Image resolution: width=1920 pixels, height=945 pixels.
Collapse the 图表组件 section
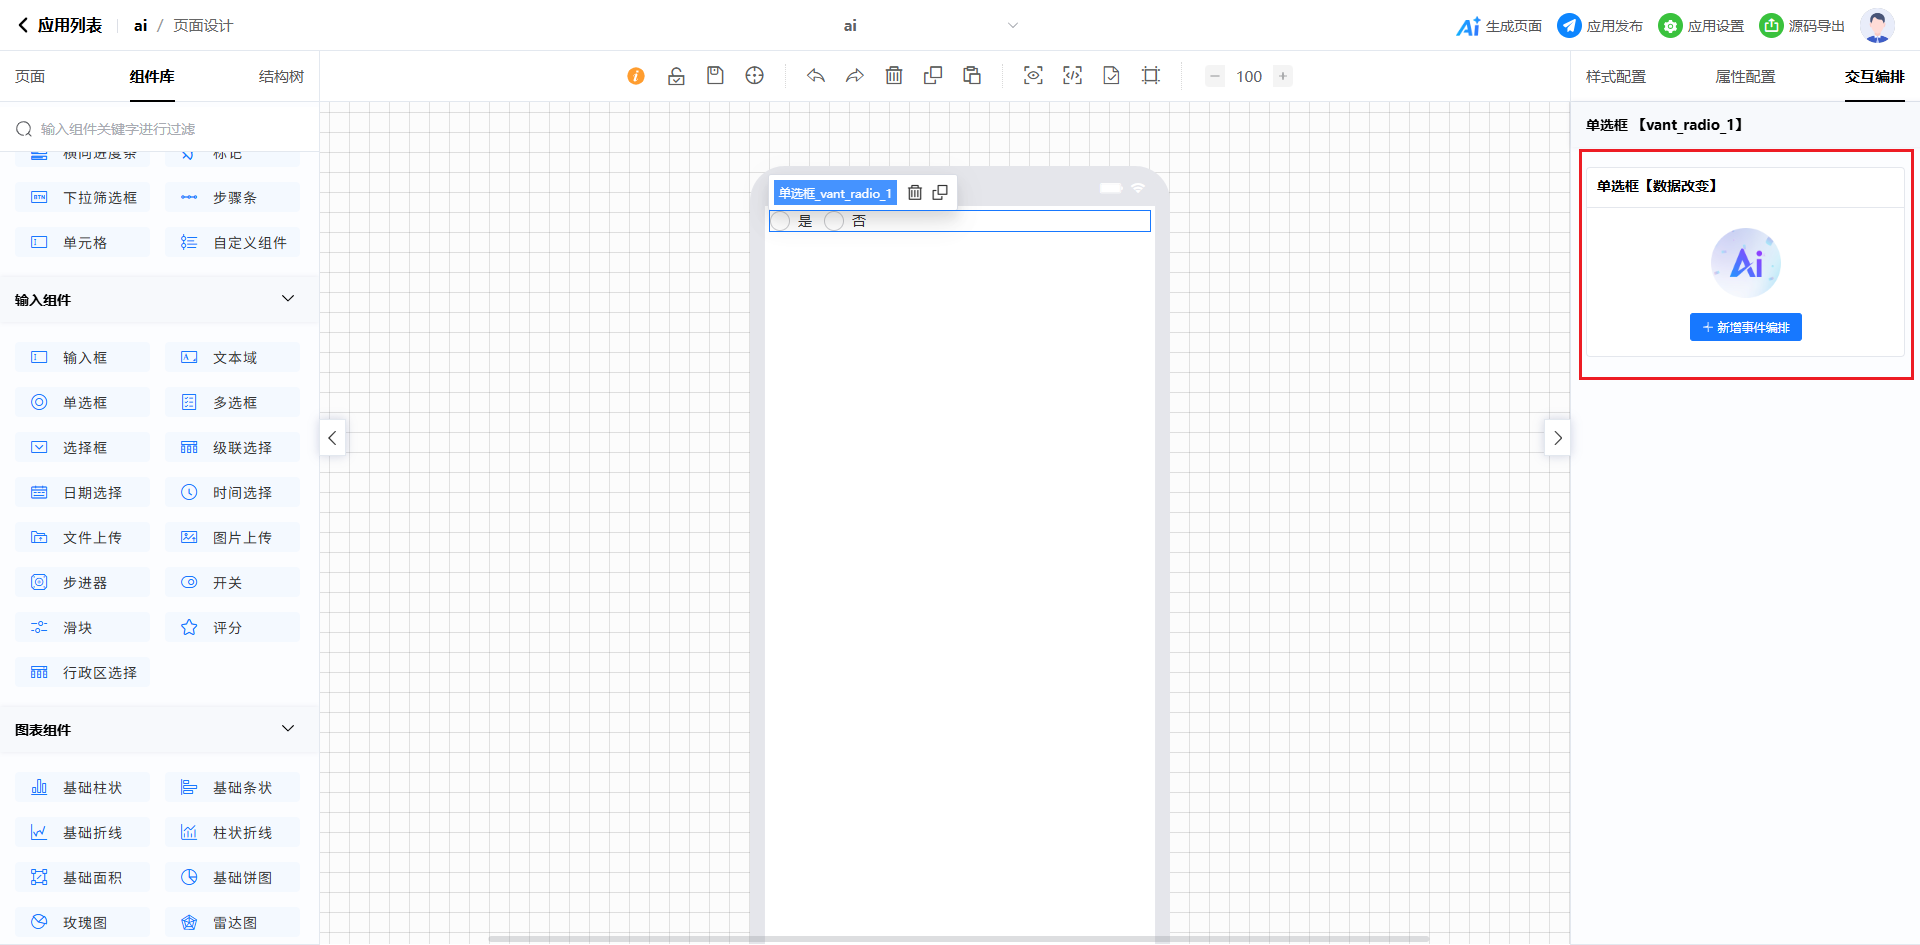point(288,729)
